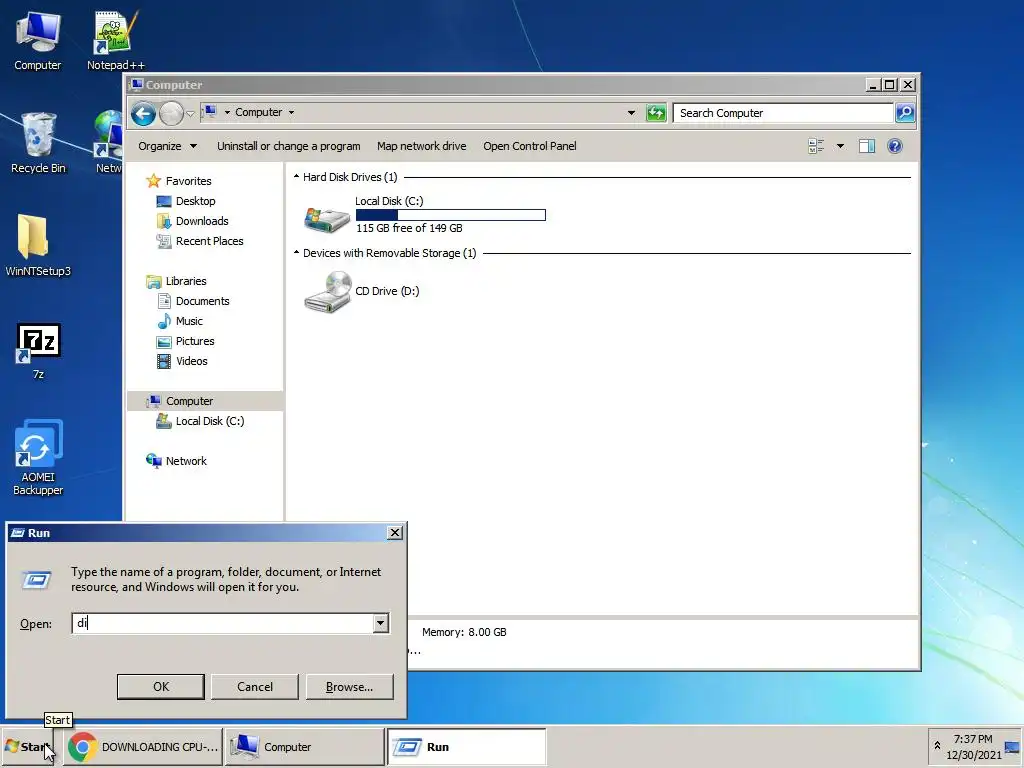Screen dimensions: 1024x768
Task: Click the search magnifier button in Explorer
Action: tap(904, 113)
